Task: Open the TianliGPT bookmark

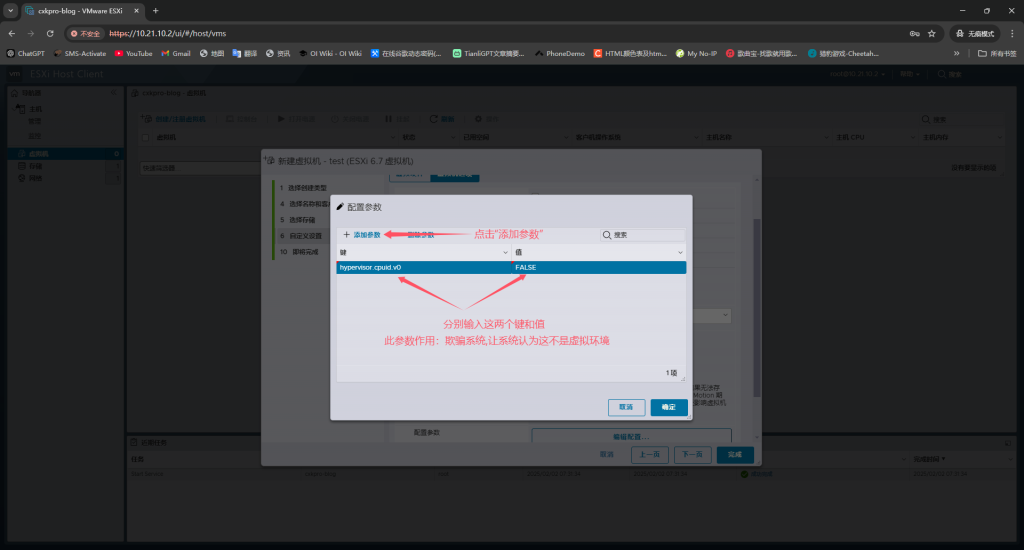Action: pyautogui.click(x=488, y=54)
